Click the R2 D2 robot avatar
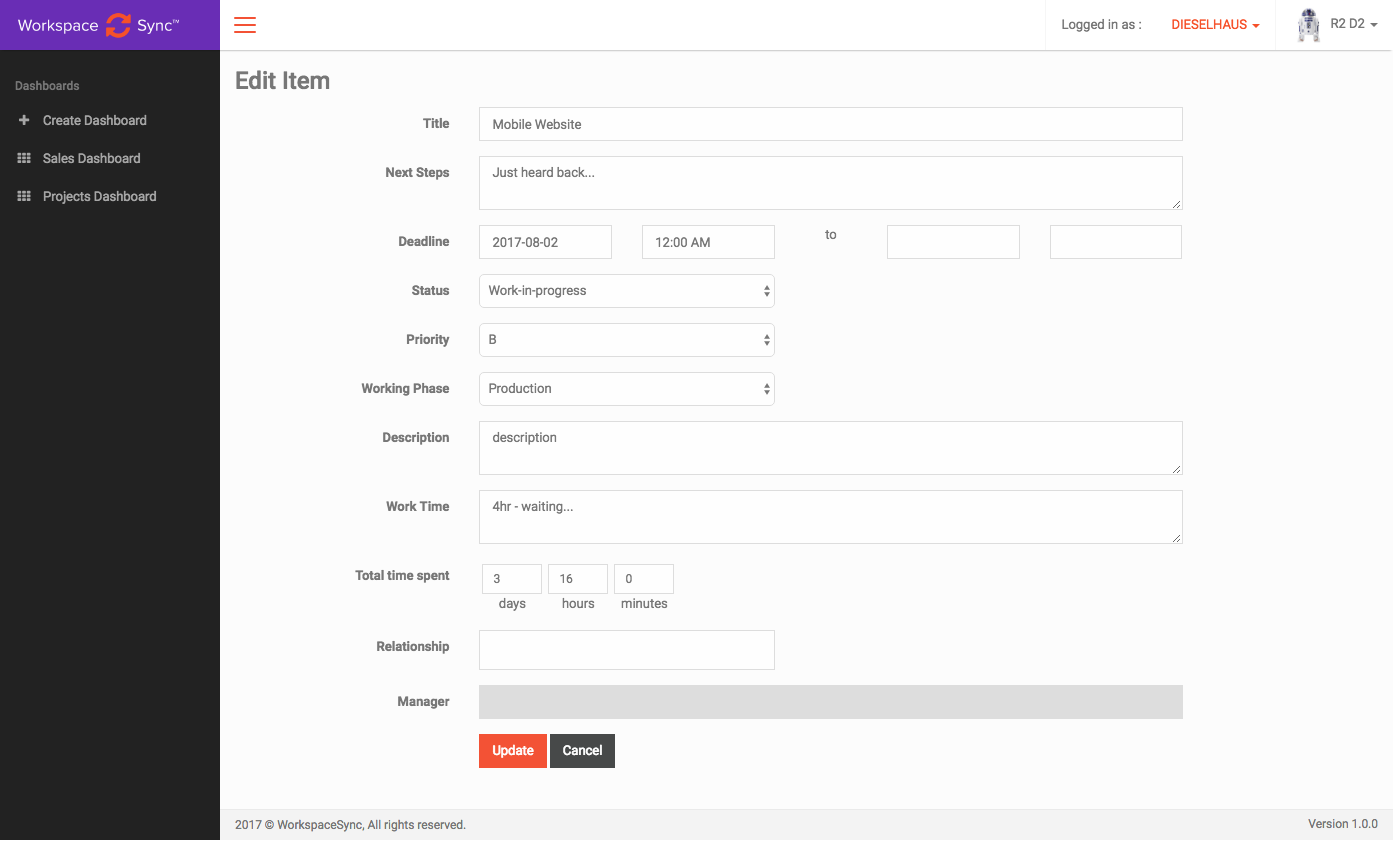 (1308, 25)
